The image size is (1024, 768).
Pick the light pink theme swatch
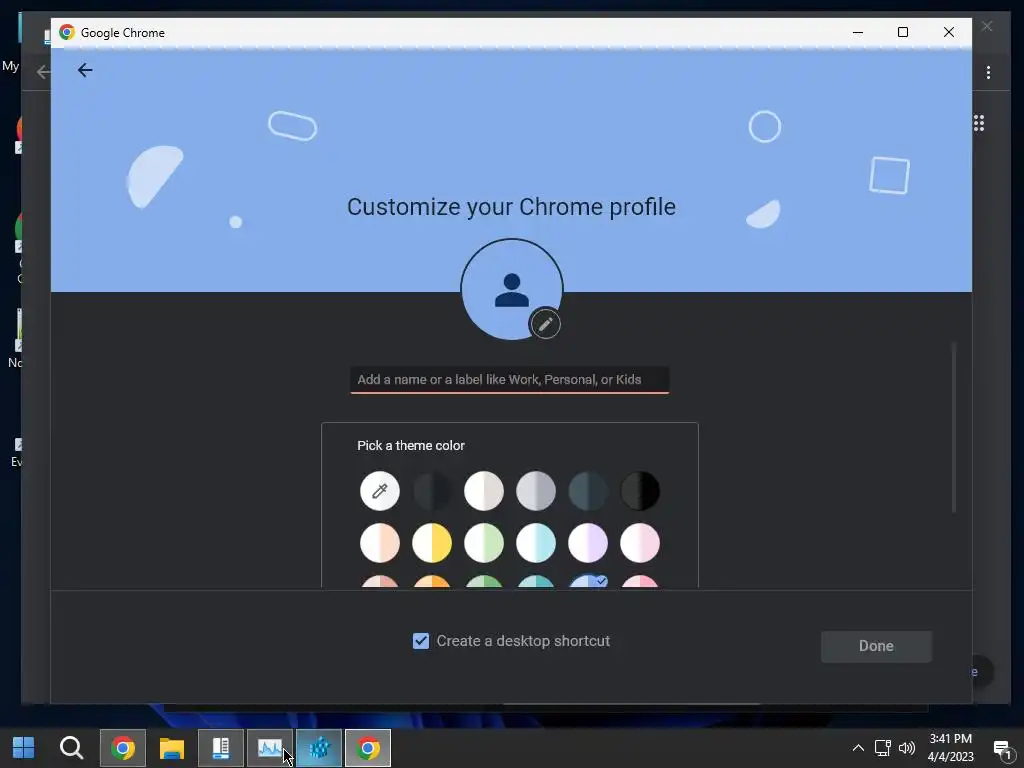[640, 543]
